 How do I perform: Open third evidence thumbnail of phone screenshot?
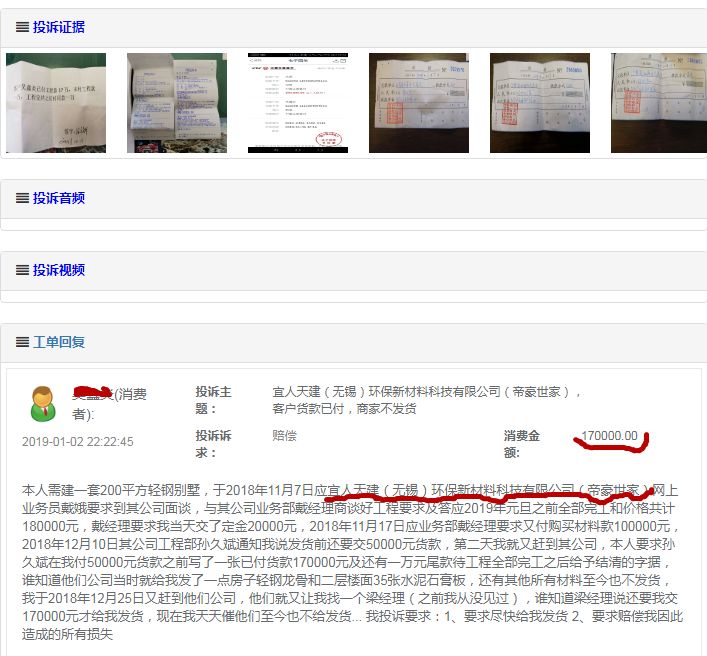298,103
